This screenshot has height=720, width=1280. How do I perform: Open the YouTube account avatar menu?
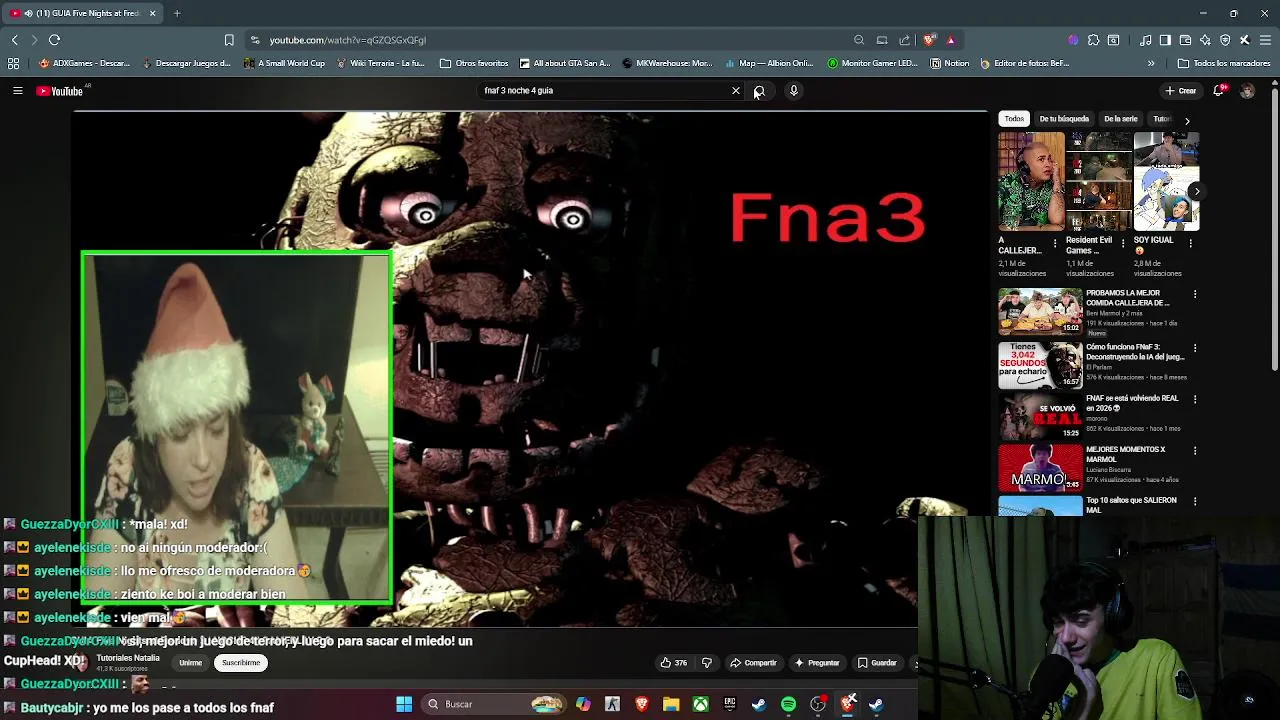(x=1247, y=91)
